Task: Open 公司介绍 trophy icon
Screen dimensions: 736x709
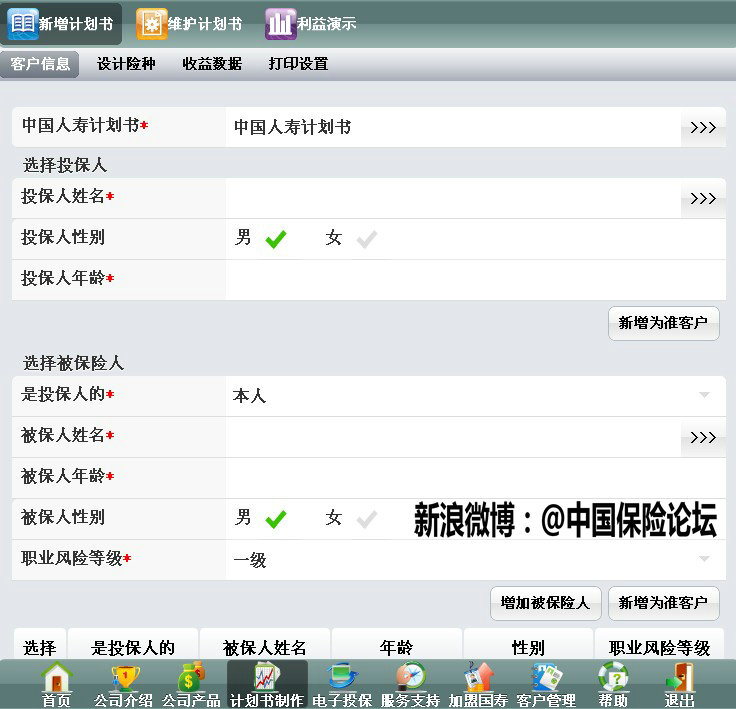Action: [125, 677]
